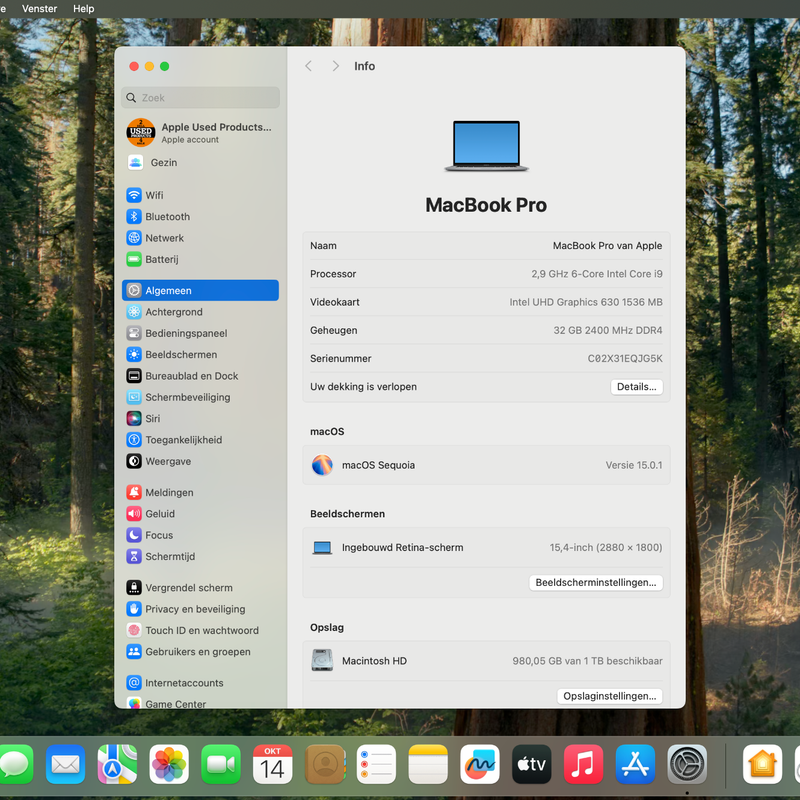Go to Vergrendel scherm settings
The width and height of the screenshot is (800, 800).
pyautogui.click(x=201, y=588)
